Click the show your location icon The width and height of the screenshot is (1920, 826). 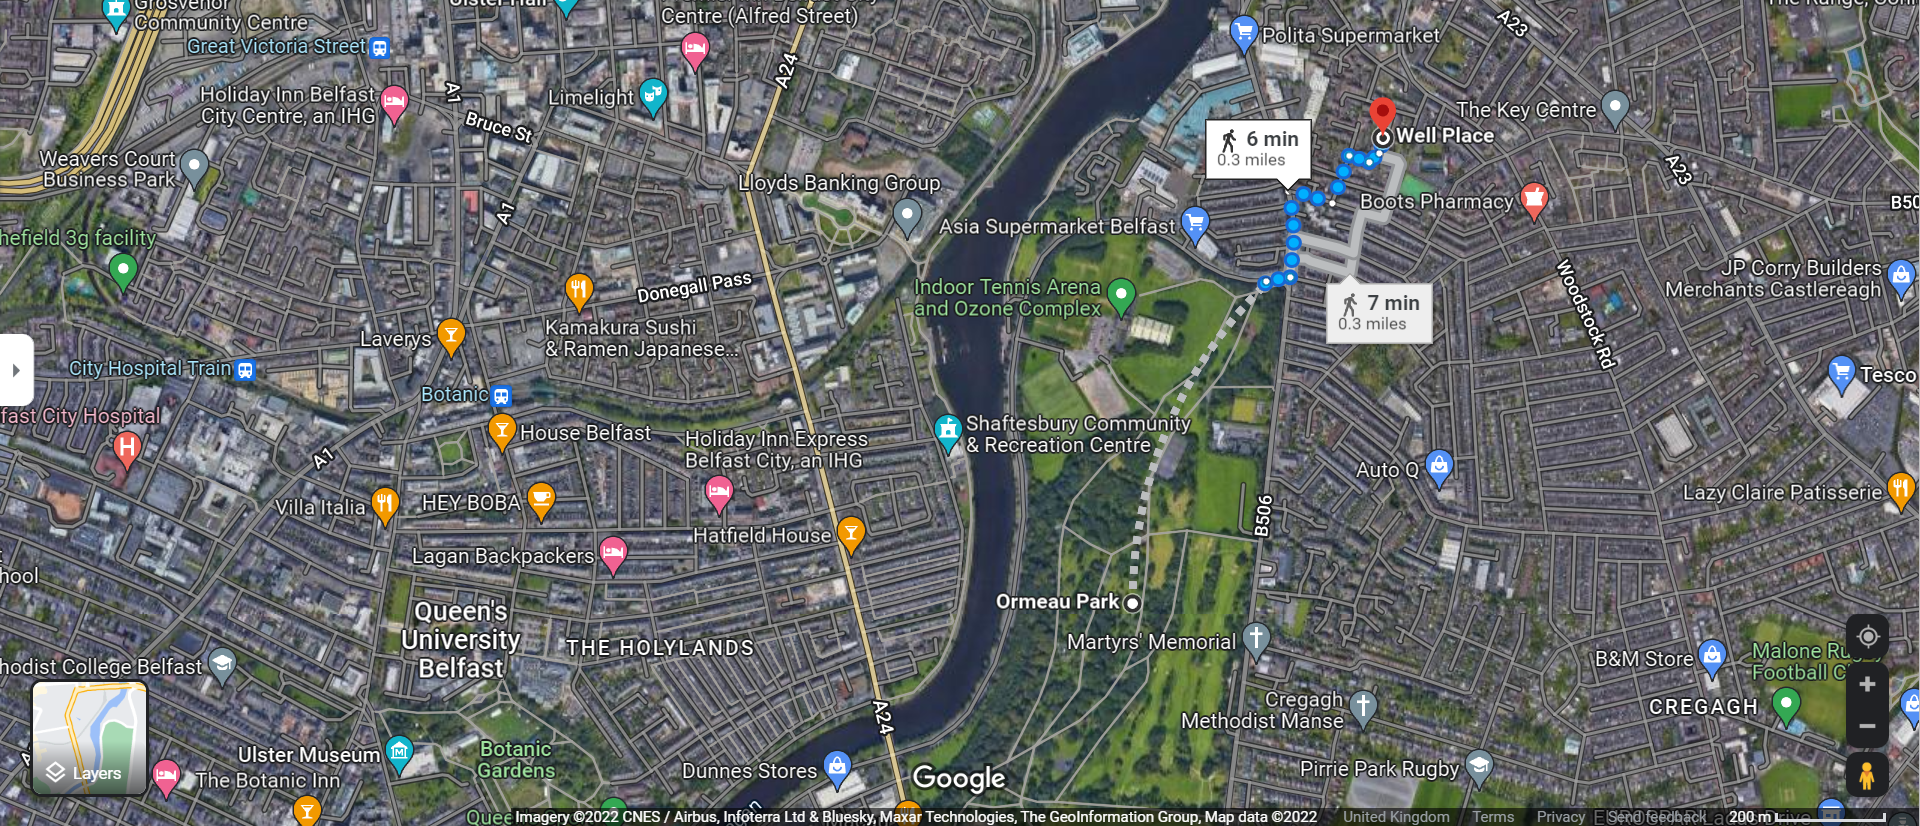[x=1867, y=637]
